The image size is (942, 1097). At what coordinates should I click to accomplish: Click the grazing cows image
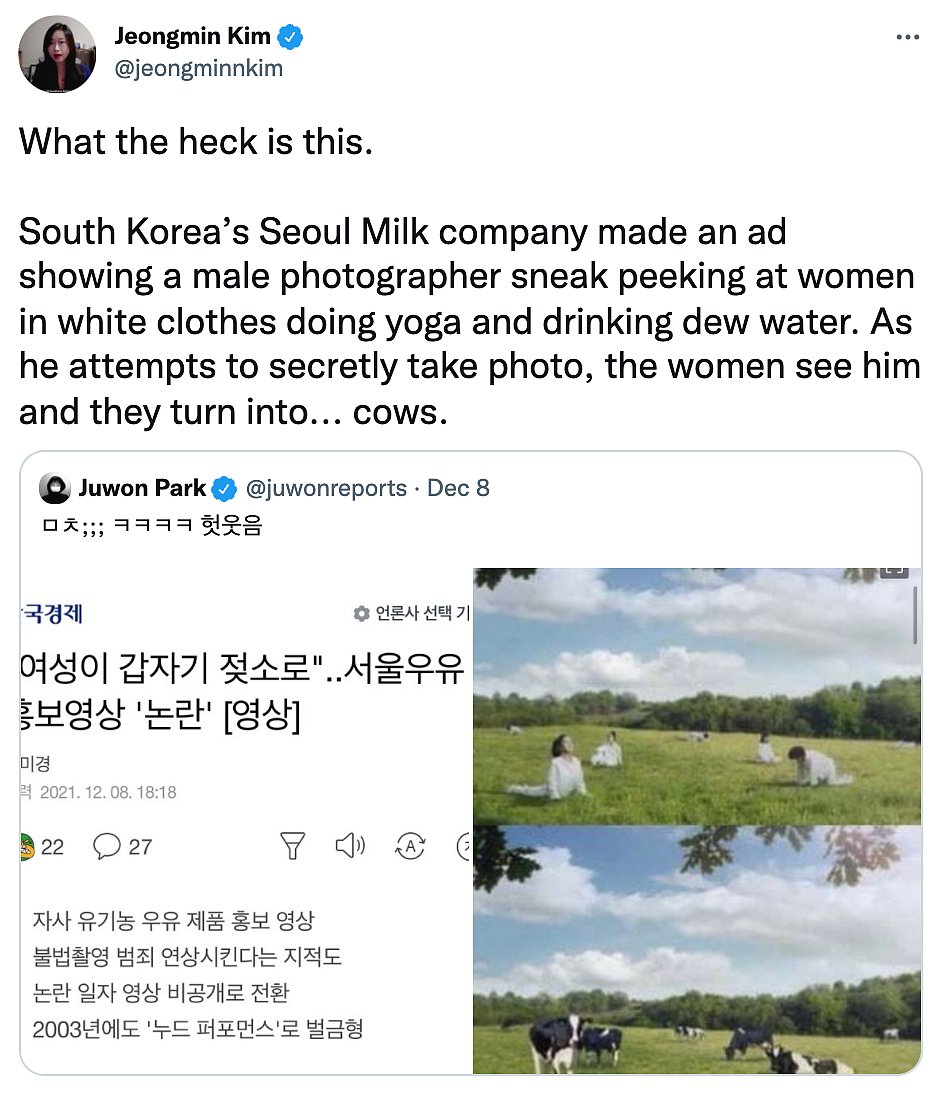coord(690,950)
